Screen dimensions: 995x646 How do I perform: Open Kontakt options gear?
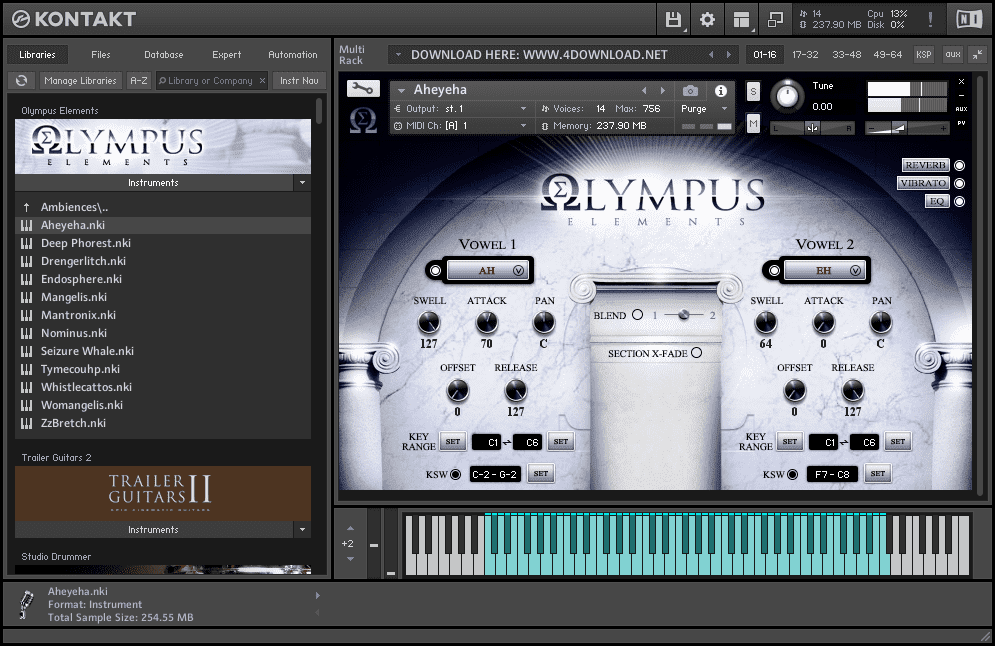[x=707, y=20]
